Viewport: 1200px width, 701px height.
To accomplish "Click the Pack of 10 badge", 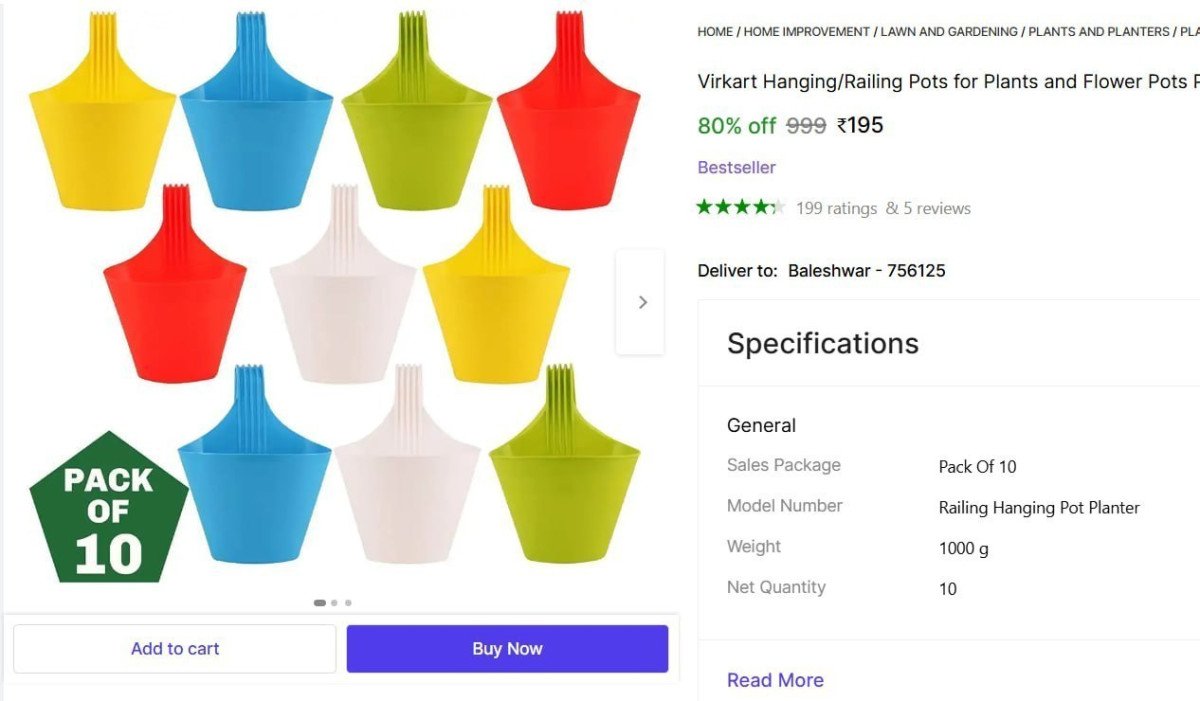I will [x=108, y=506].
